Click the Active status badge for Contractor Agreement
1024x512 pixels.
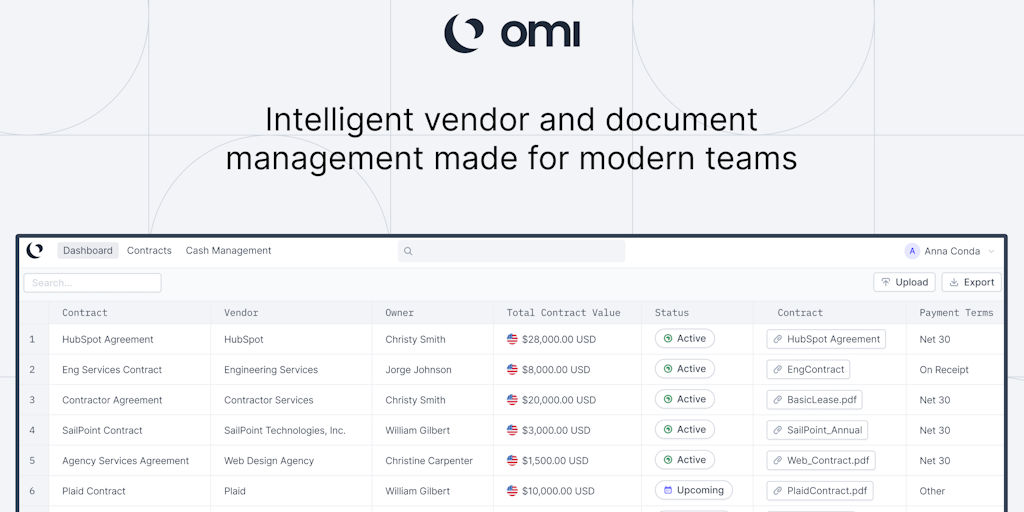685,399
